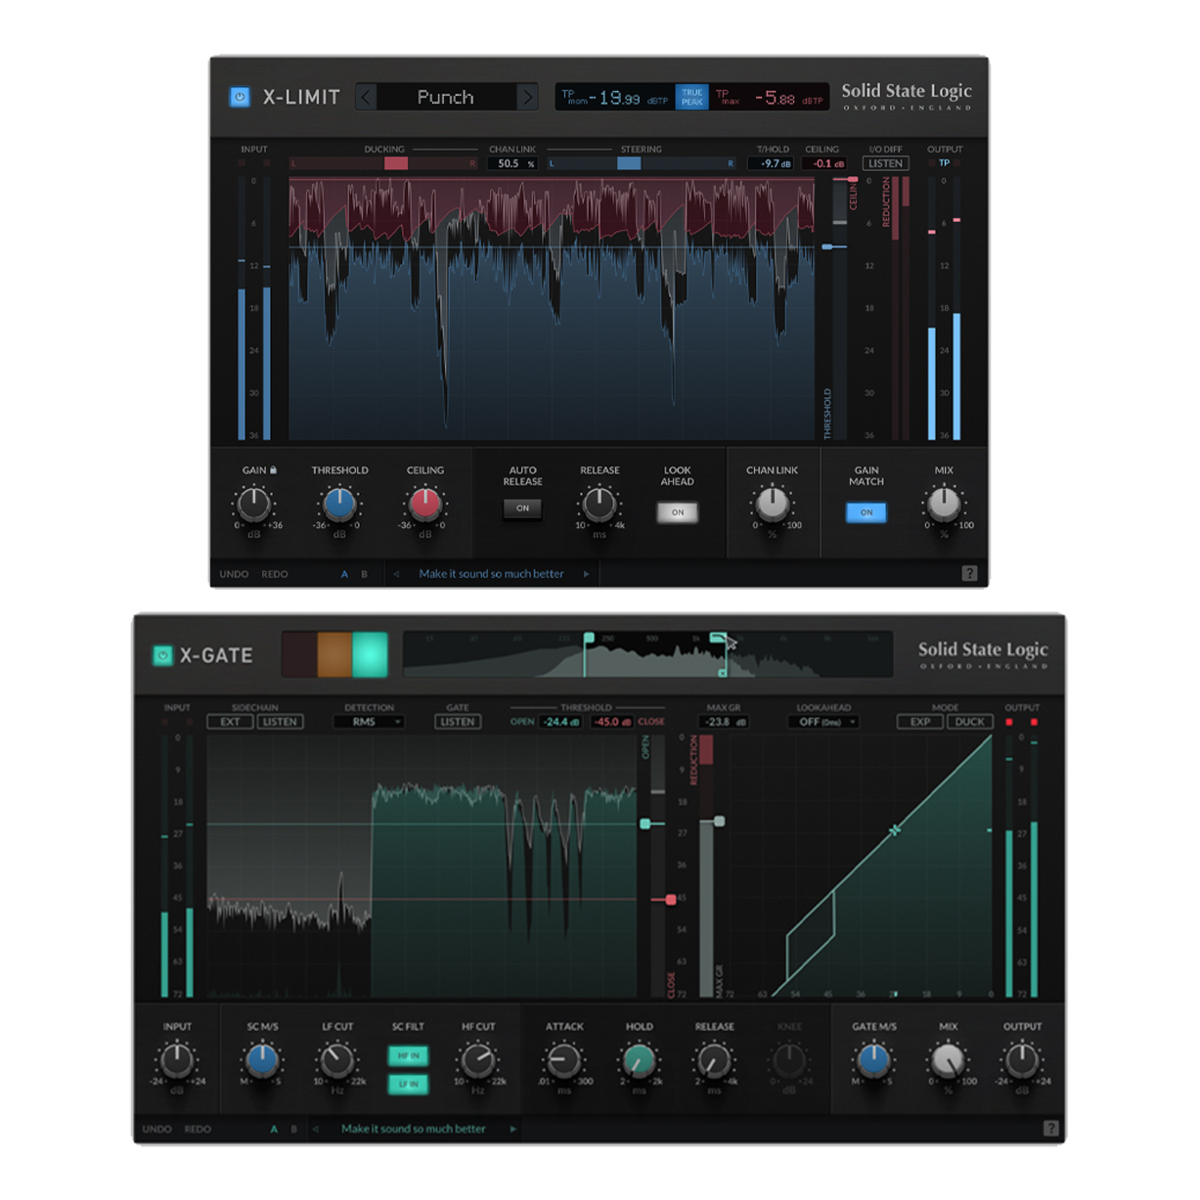Edit the Chan Link 50.5 % field

coord(513,163)
